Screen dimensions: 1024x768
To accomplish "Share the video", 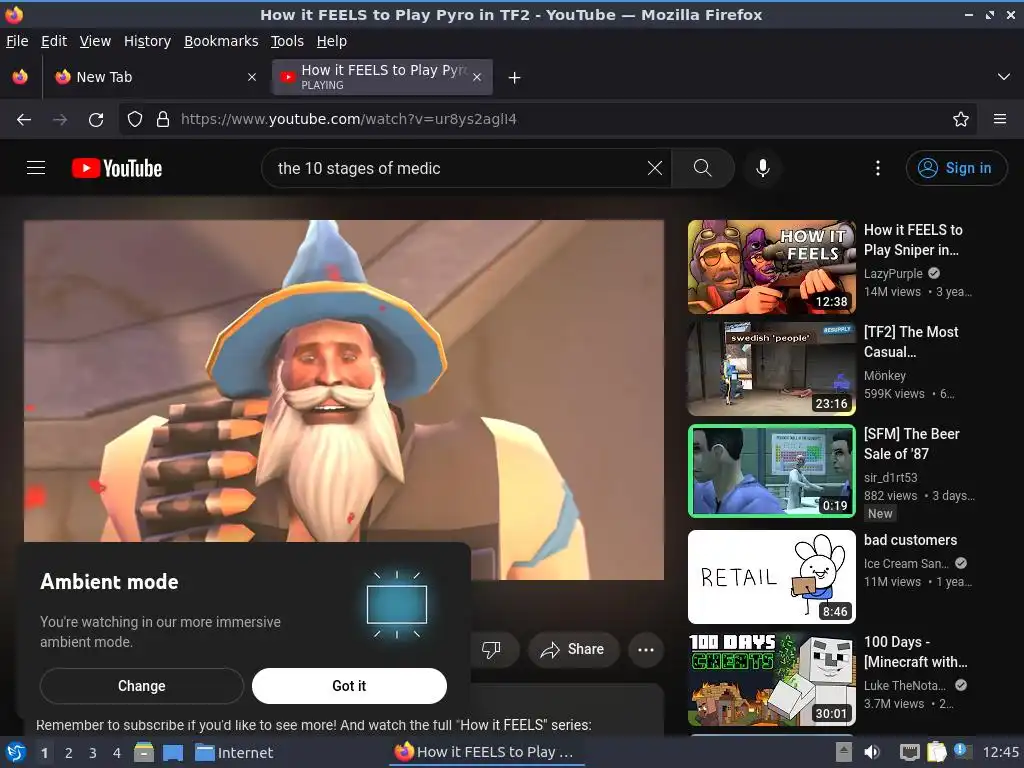I will [573, 649].
